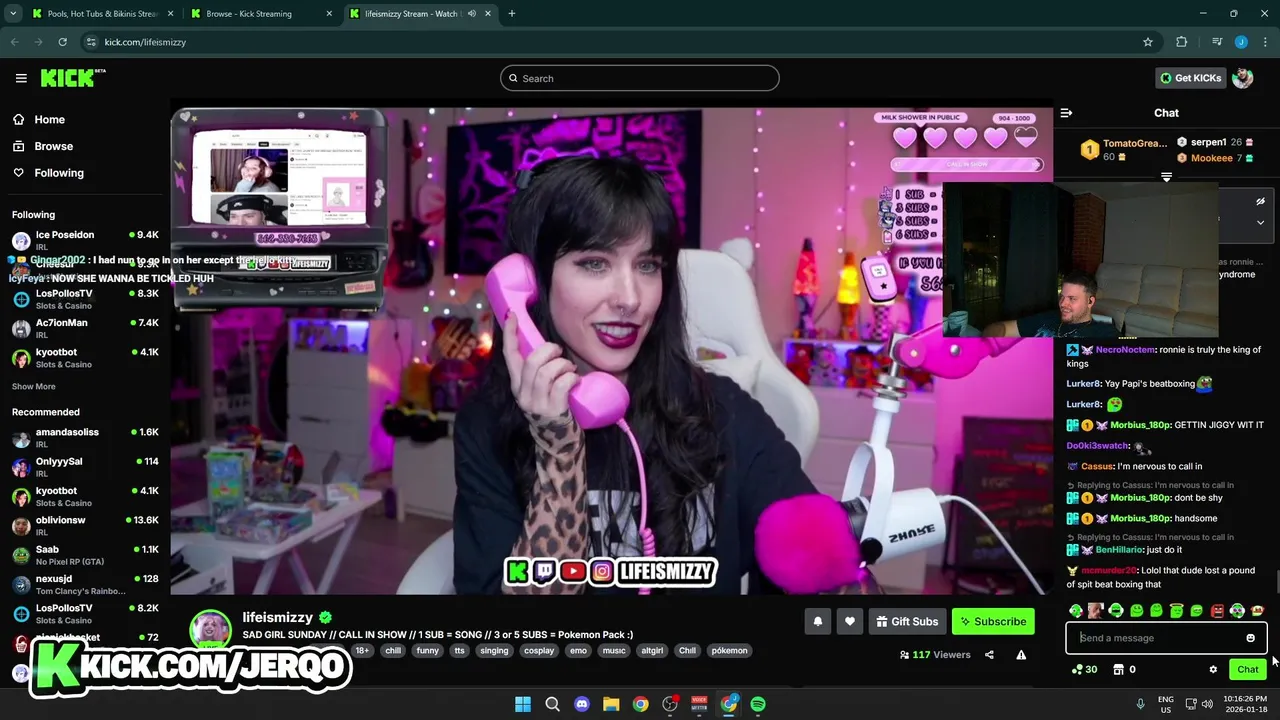The width and height of the screenshot is (1280, 720).
Task: Share the stream via share icon
Action: coord(989,655)
